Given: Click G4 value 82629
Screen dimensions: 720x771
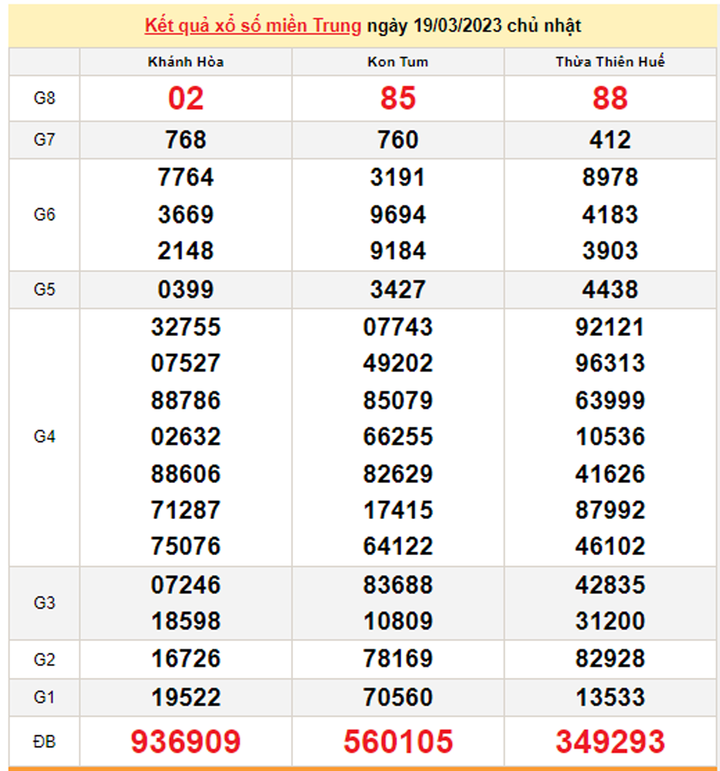Looking at the screenshot, I should [x=398, y=474].
